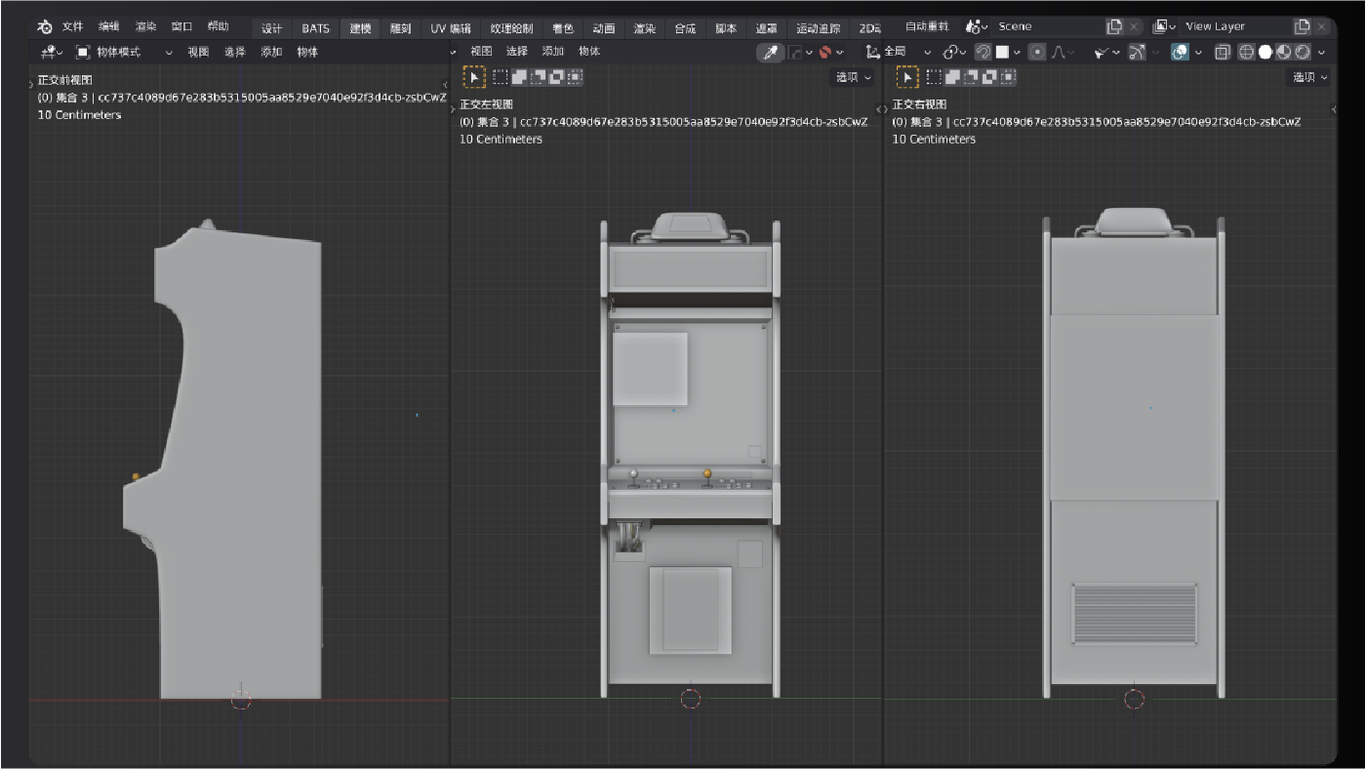
Task: Switch to solid viewport shading
Action: tap(1265, 52)
